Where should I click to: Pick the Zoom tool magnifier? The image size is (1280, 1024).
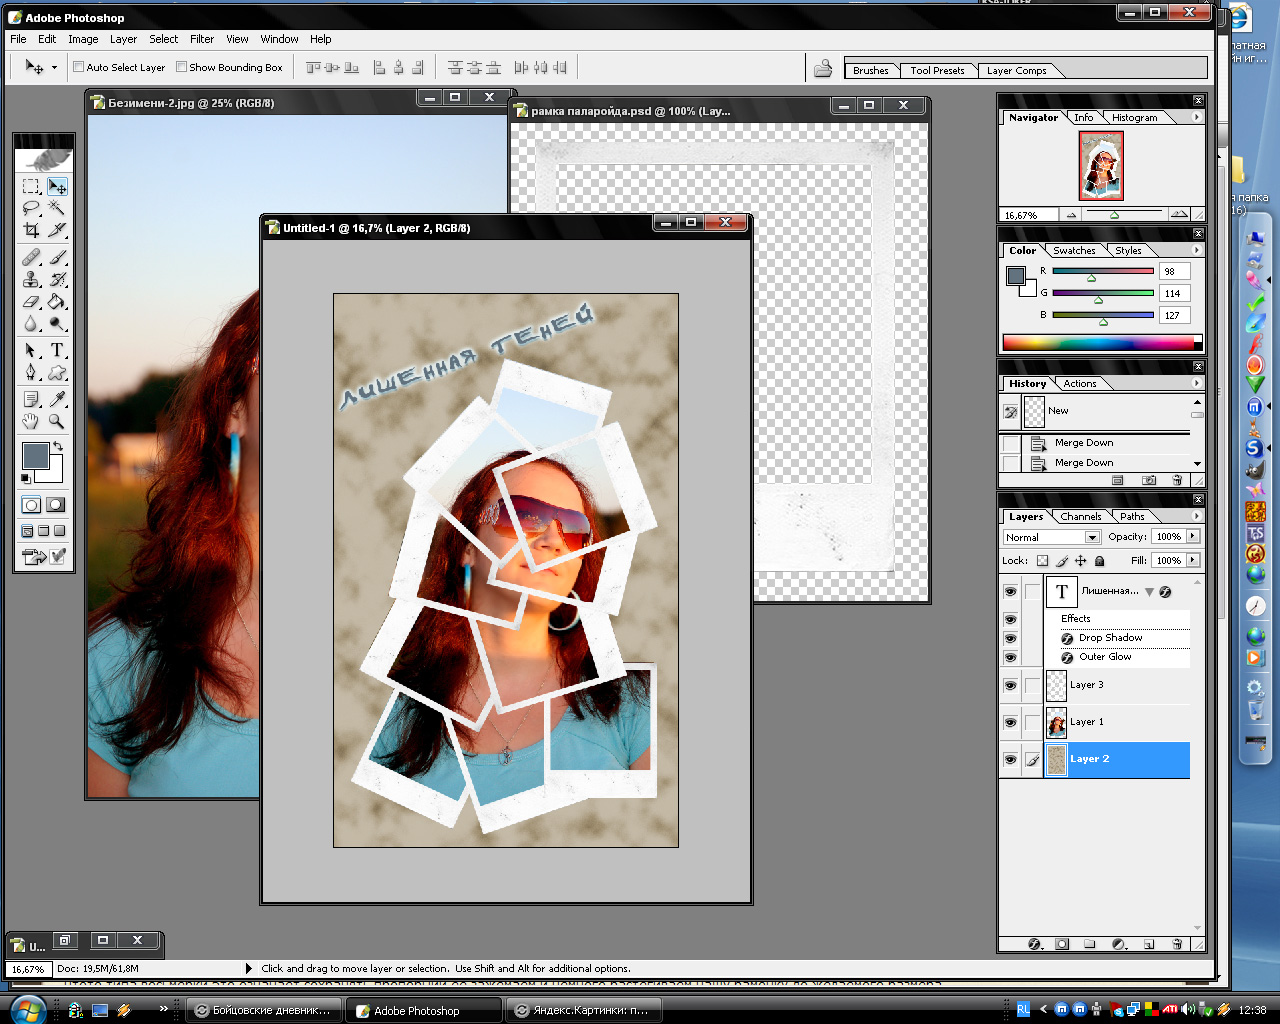[57, 421]
